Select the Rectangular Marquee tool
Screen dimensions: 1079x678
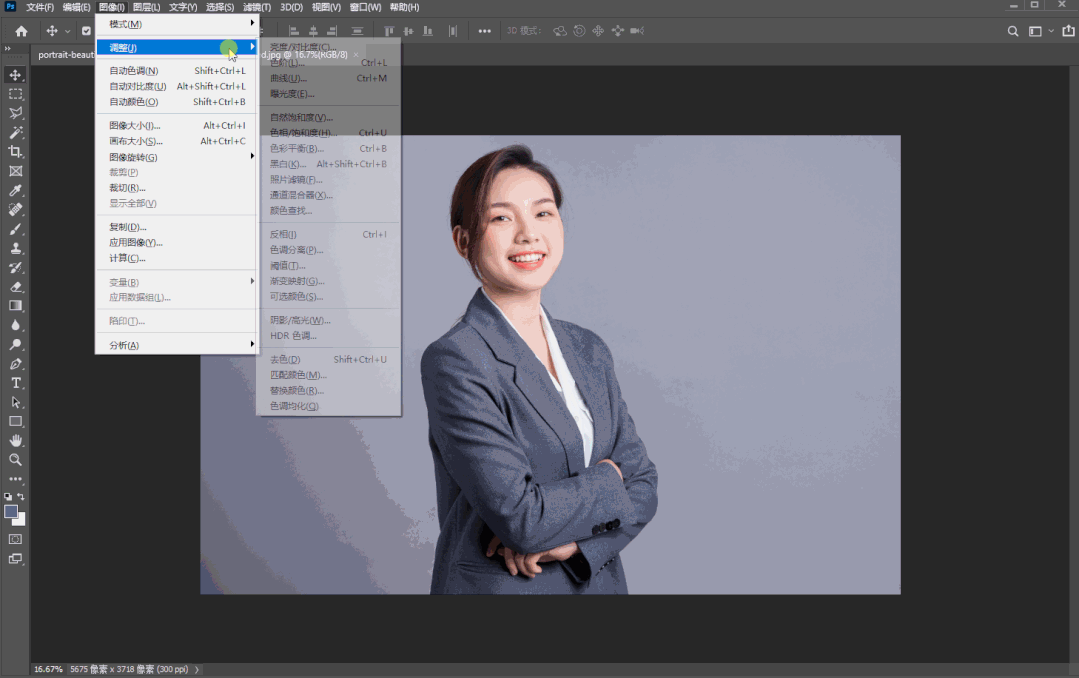[15, 94]
